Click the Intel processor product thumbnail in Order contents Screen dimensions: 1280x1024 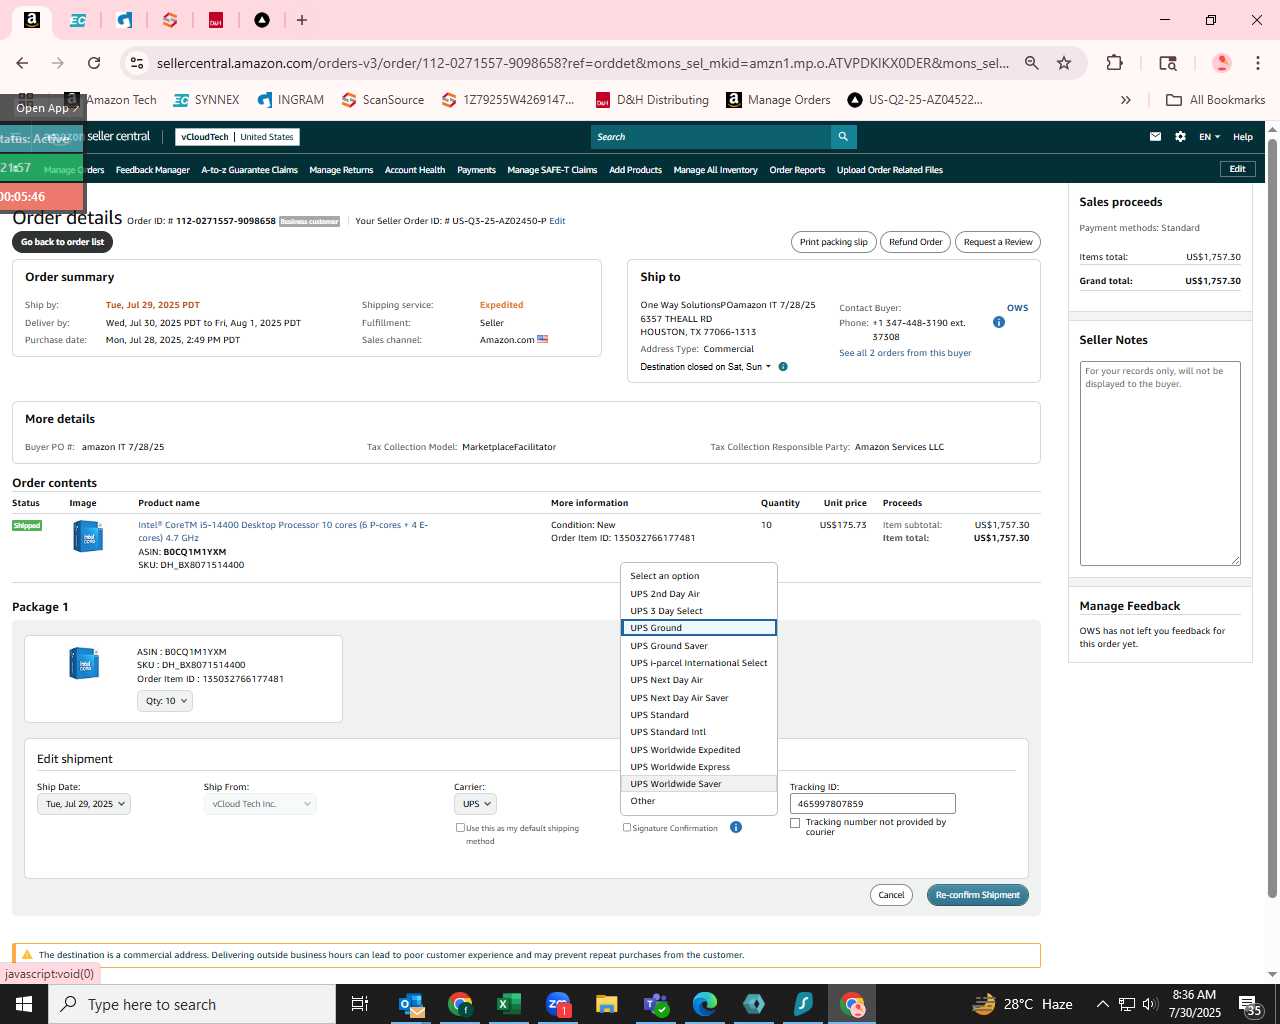pos(88,537)
